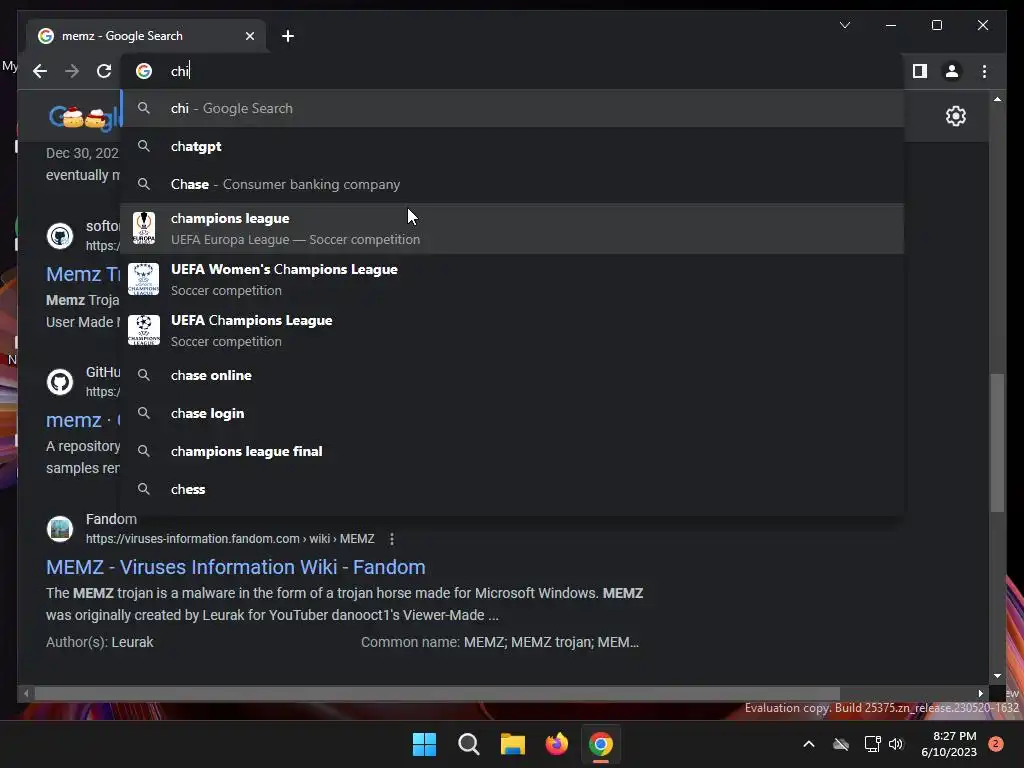
Task: Open the notification badge showing 2
Action: coord(995,744)
